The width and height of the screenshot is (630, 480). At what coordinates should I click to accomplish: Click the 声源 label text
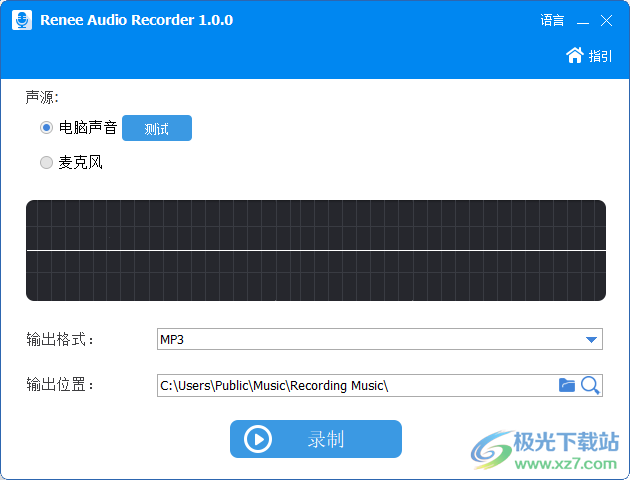click(42, 97)
